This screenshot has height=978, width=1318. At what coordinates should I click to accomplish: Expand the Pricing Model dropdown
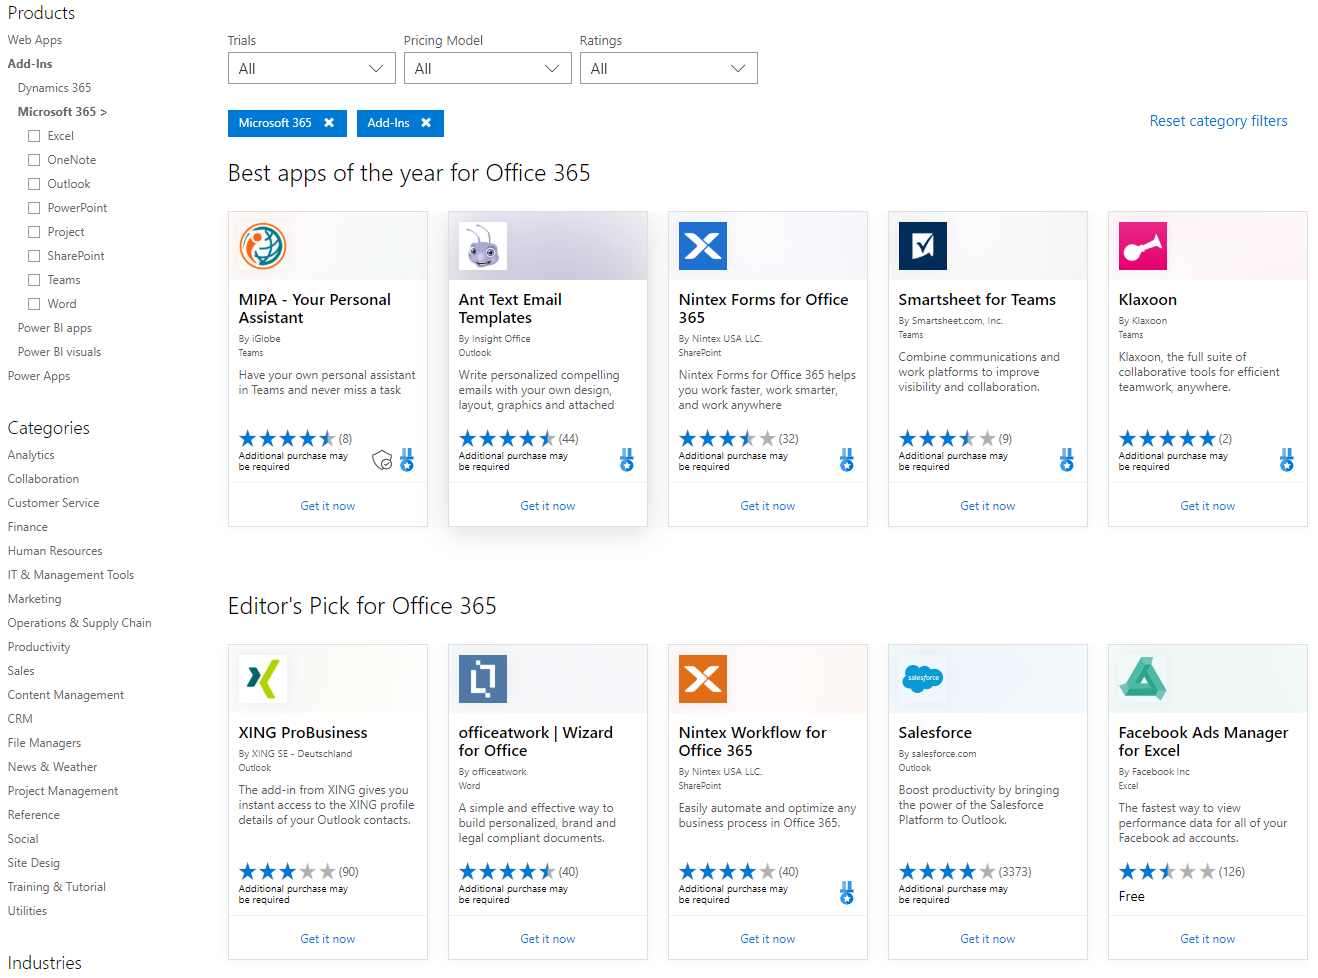pos(487,68)
